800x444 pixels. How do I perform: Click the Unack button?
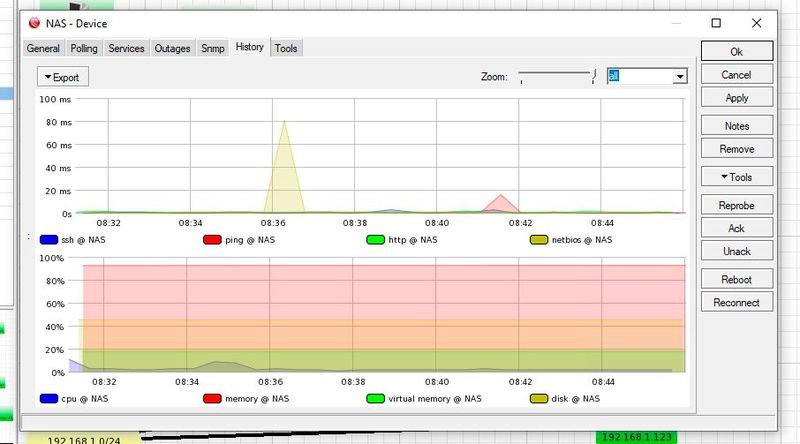click(x=737, y=251)
